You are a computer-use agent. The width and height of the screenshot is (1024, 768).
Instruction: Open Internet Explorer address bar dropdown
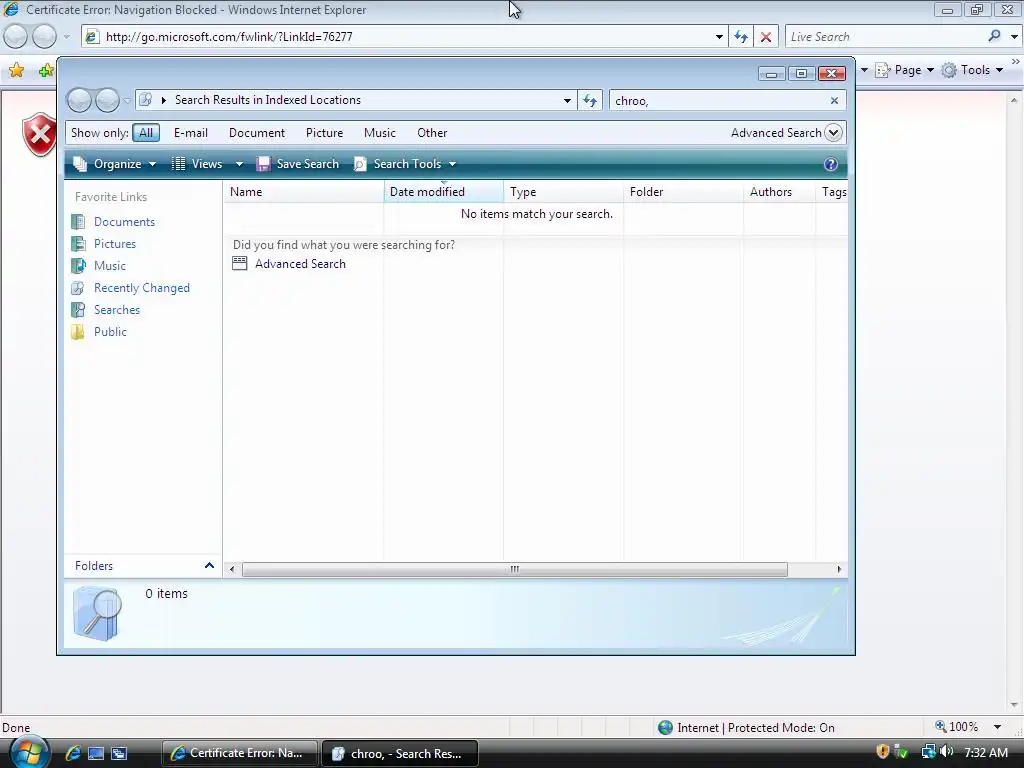click(719, 37)
